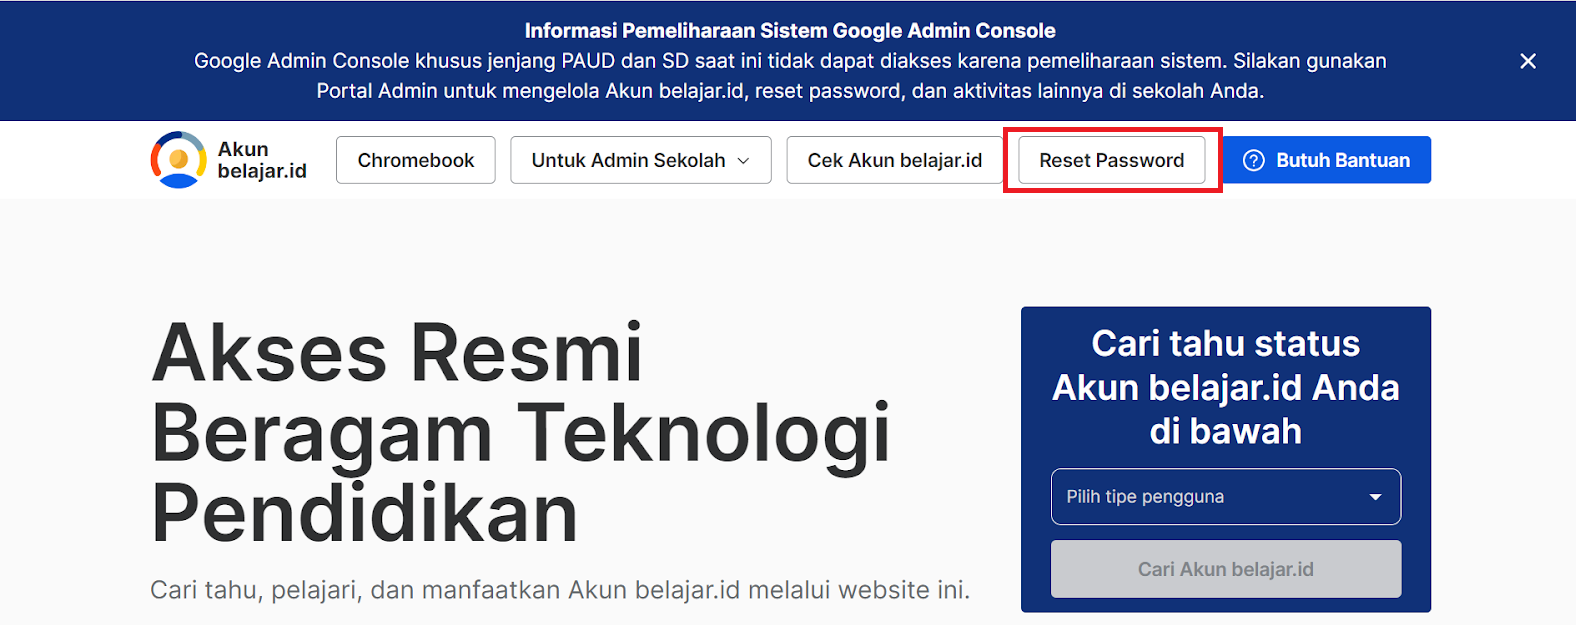Go to Cek Akun belajar.id
Image resolution: width=1576 pixels, height=625 pixels.
point(895,160)
